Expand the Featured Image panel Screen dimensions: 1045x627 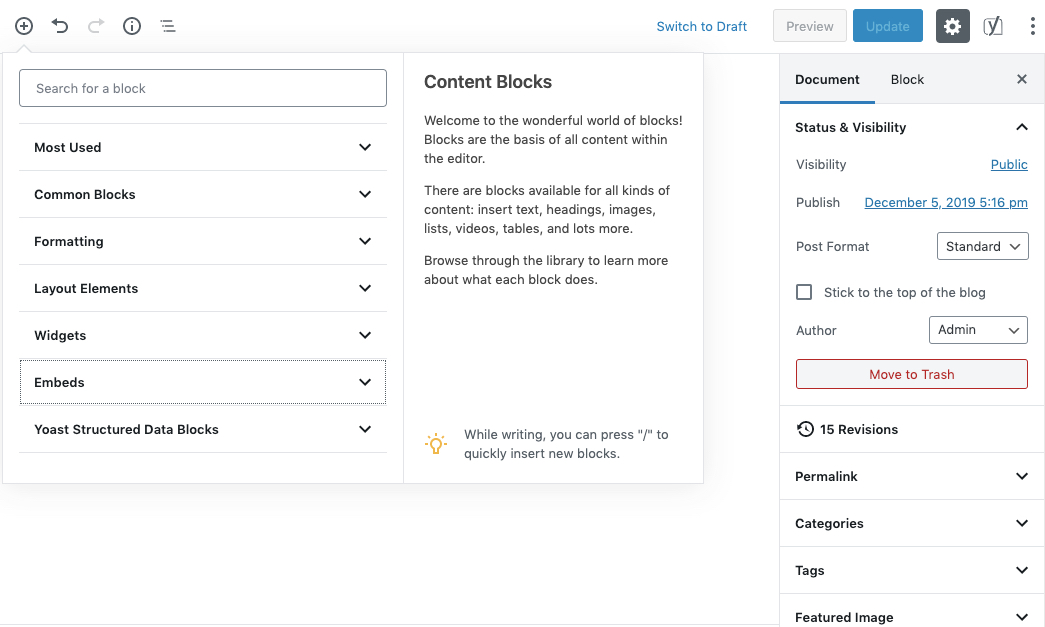tap(912, 616)
